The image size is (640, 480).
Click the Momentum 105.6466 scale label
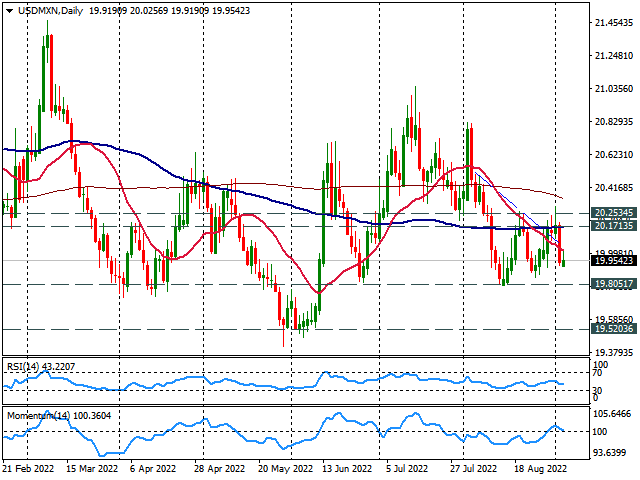[614, 413]
